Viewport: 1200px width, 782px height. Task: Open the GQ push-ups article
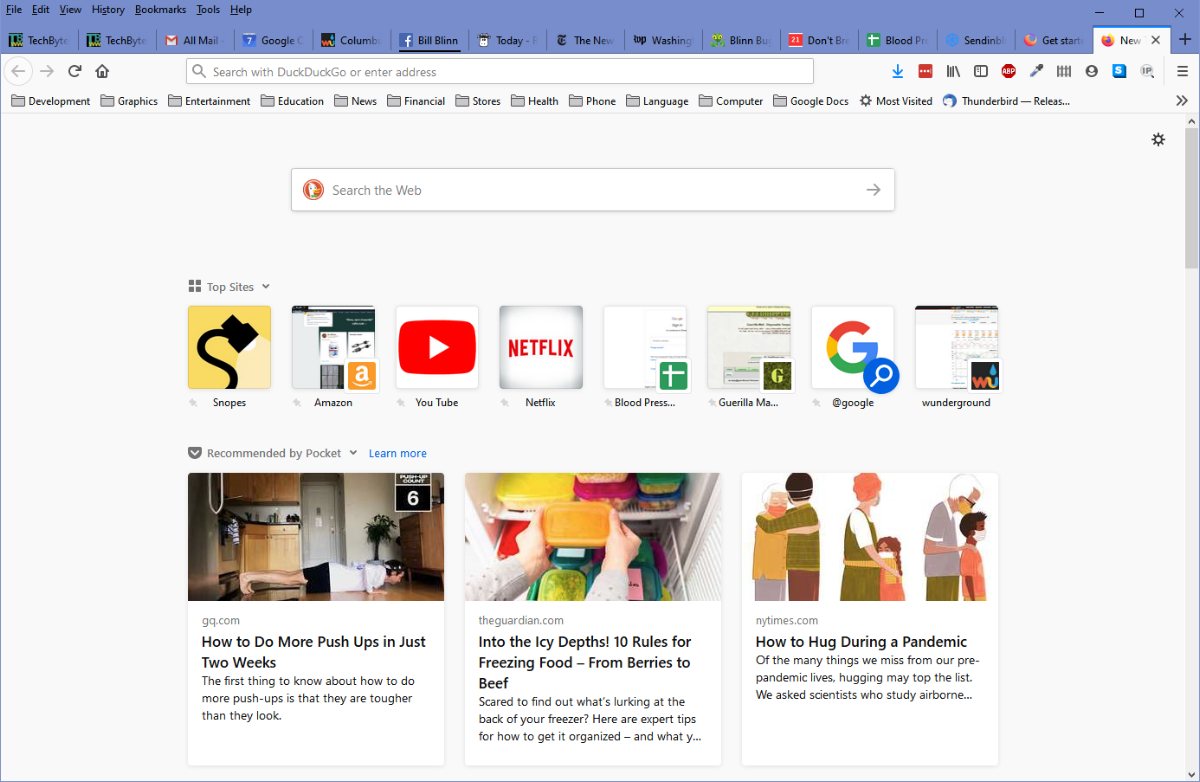click(316, 619)
